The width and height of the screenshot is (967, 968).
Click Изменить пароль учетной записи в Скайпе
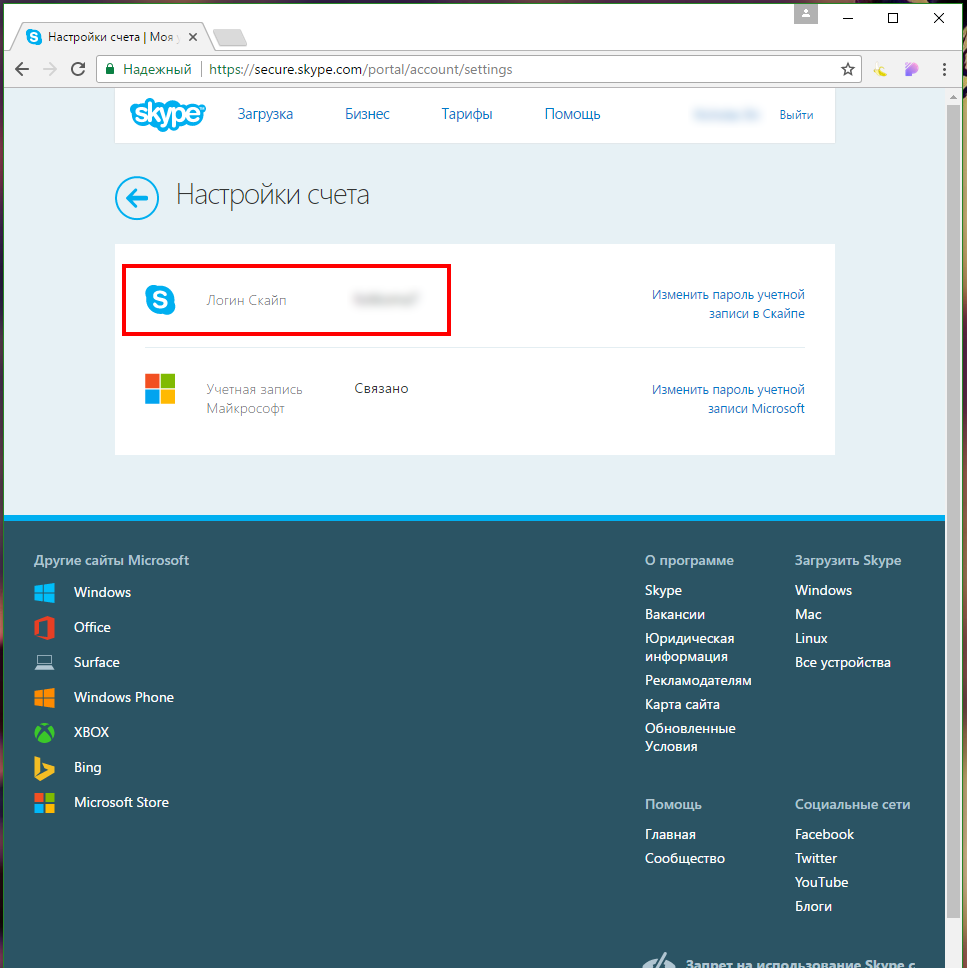point(728,304)
